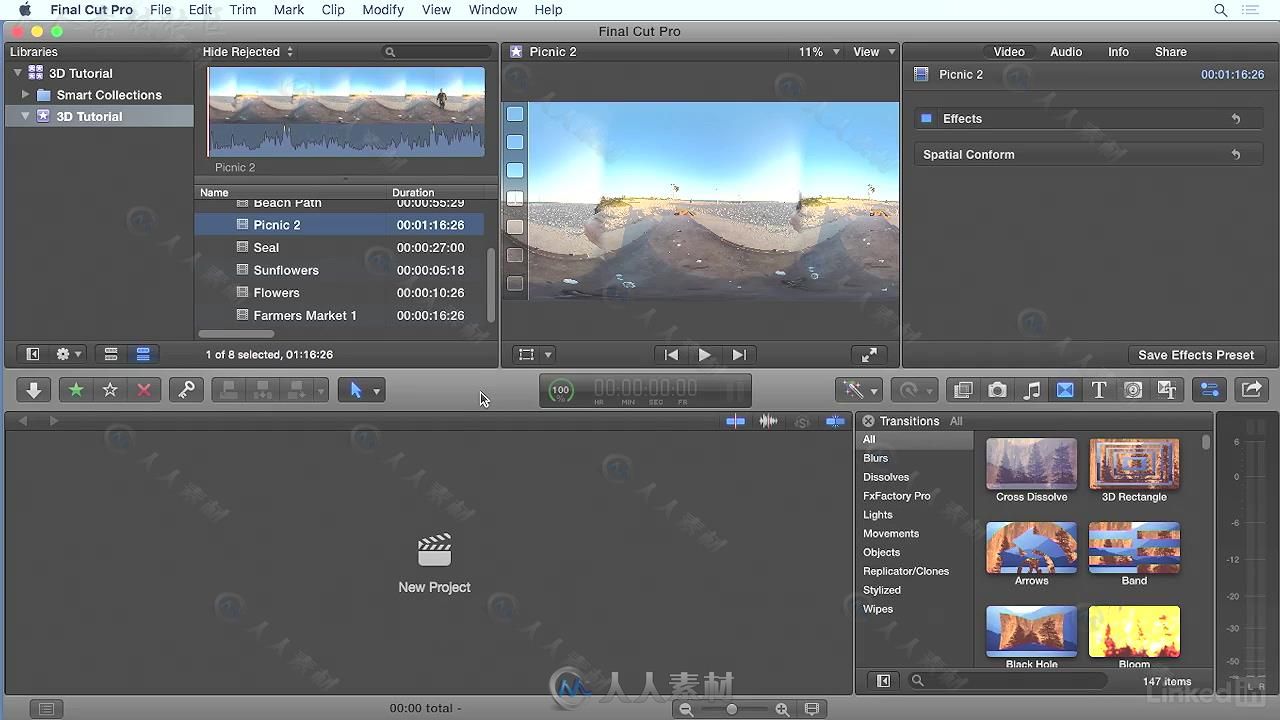Close the Transitions browser with X
The height and width of the screenshot is (720, 1280).
click(868, 421)
